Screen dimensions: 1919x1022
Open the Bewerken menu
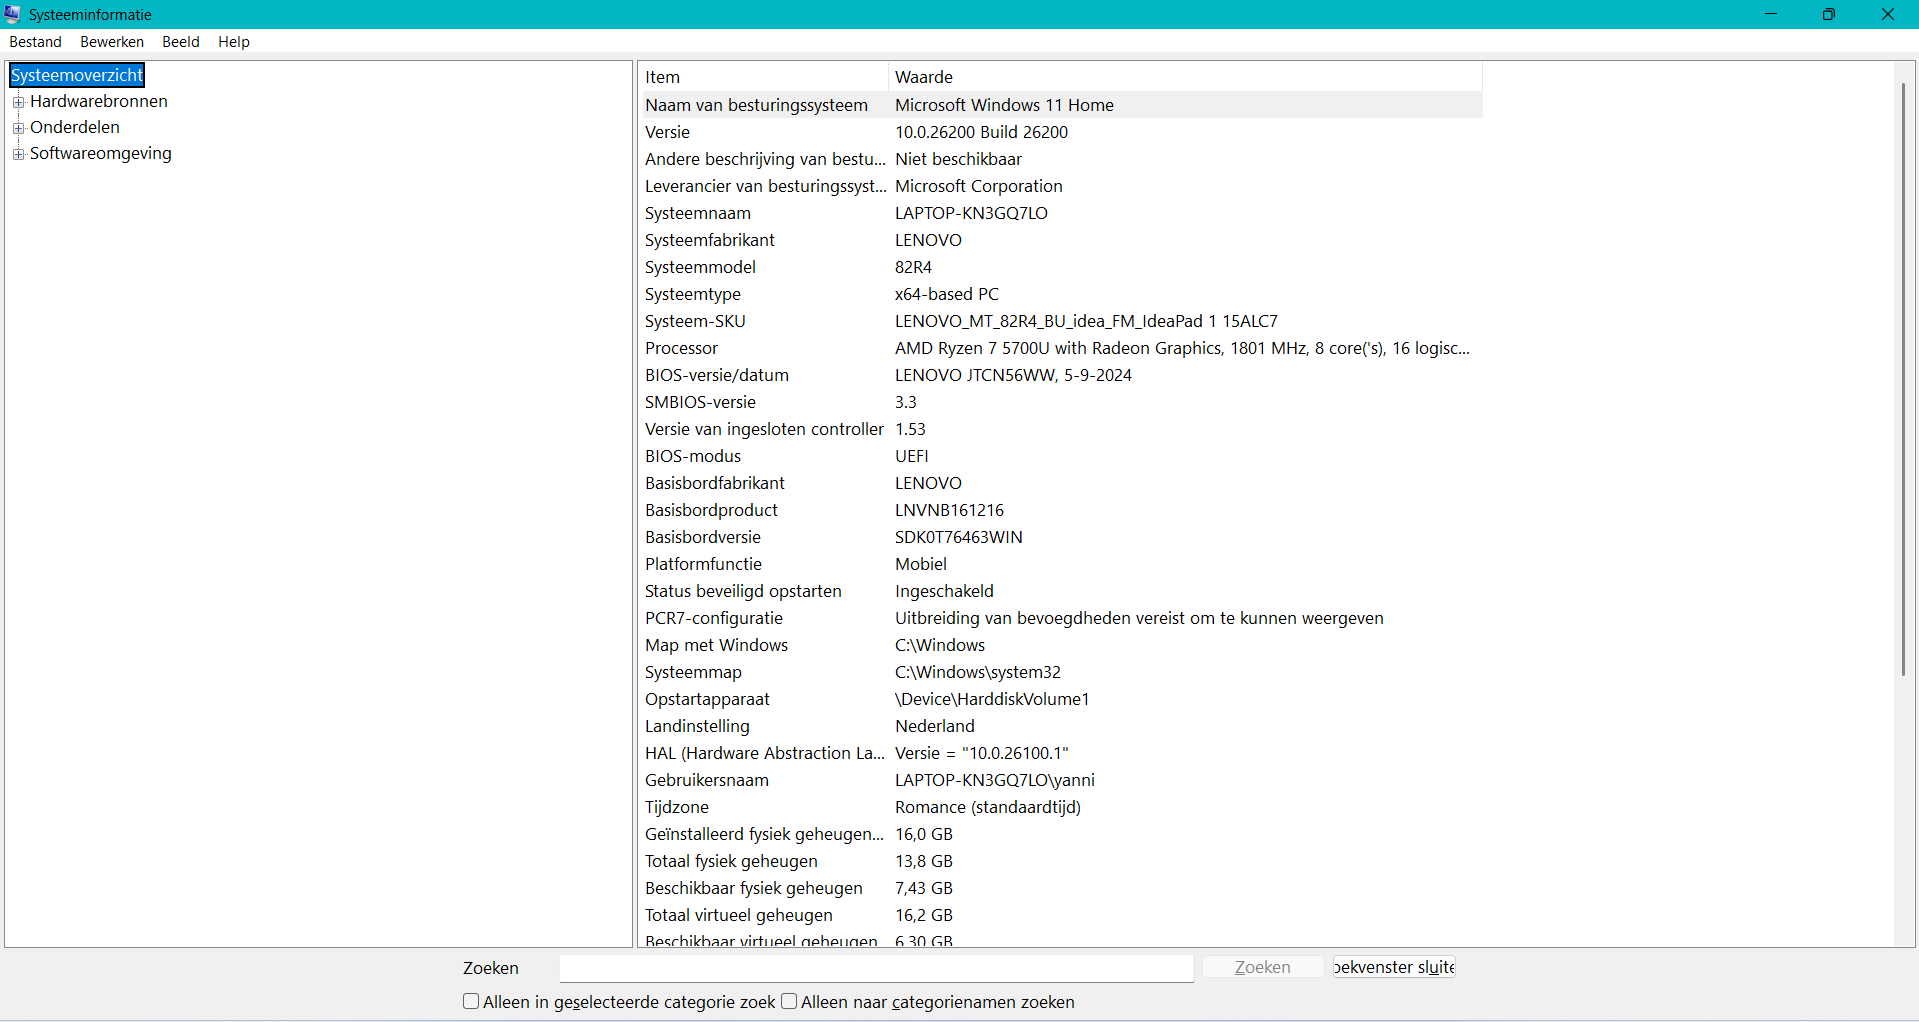pos(112,42)
